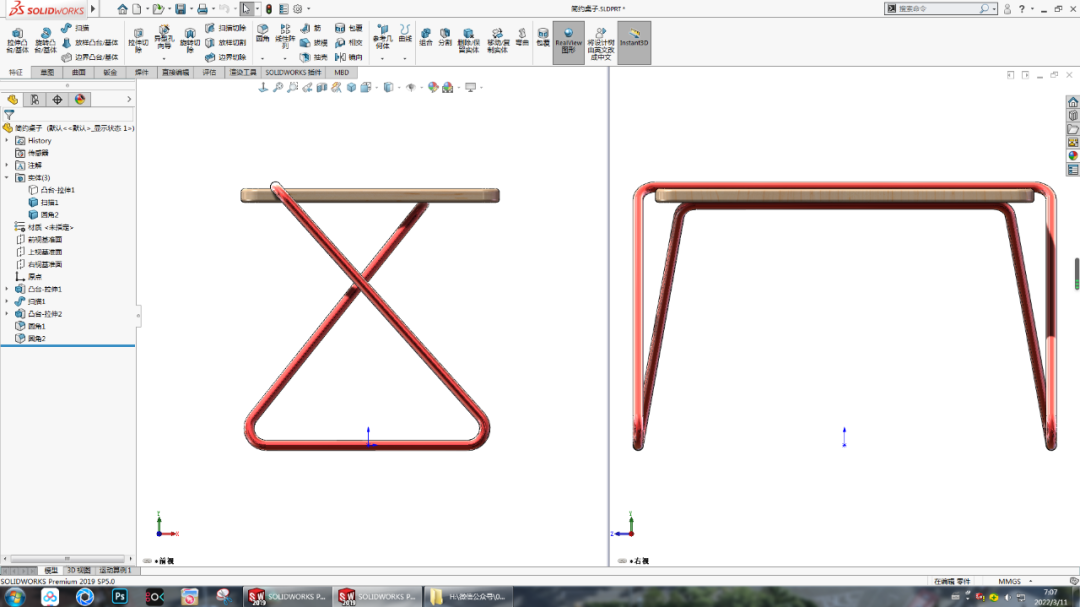This screenshot has width=1080, height=607.
Task: Switch to the 曲面 (Surfaces) tab
Action: (x=79, y=72)
